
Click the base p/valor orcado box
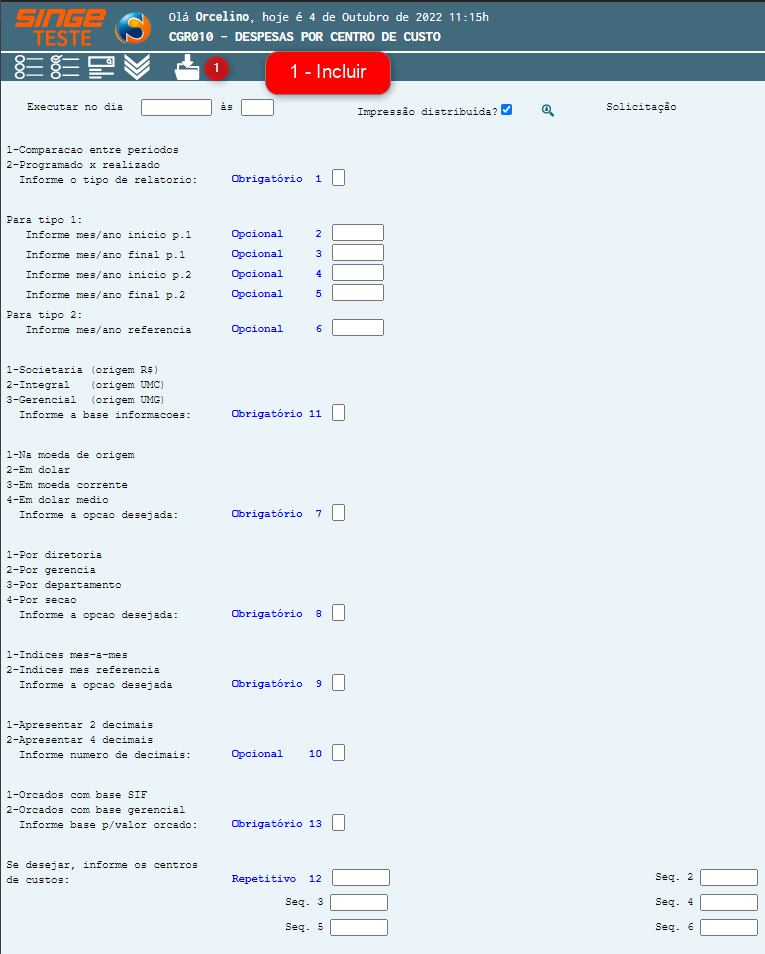tap(338, 823)
